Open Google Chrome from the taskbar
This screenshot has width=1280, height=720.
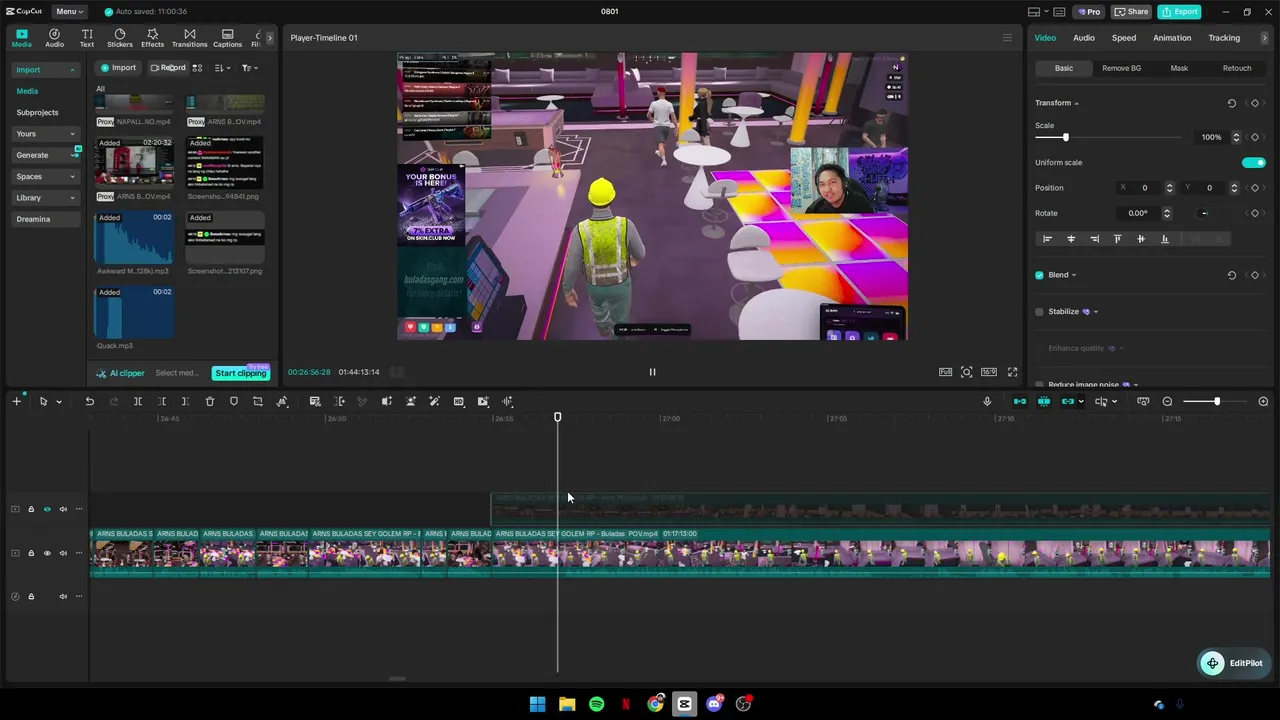(655, 704)
